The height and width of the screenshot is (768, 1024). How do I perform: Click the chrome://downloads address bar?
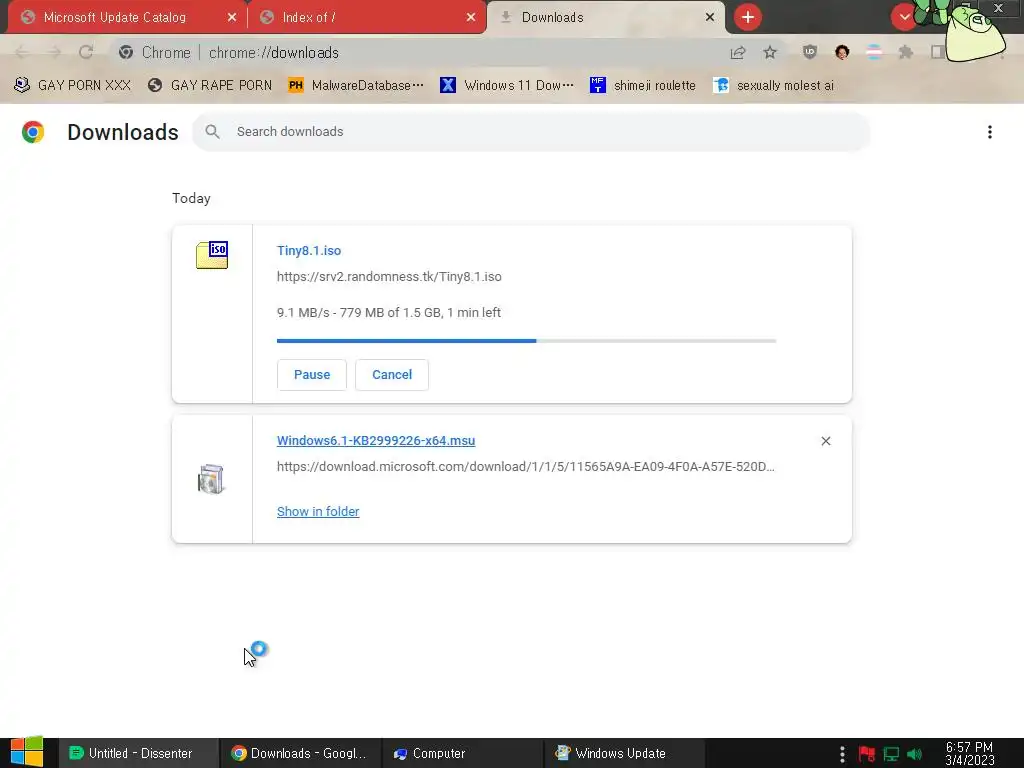click(418, 53)
